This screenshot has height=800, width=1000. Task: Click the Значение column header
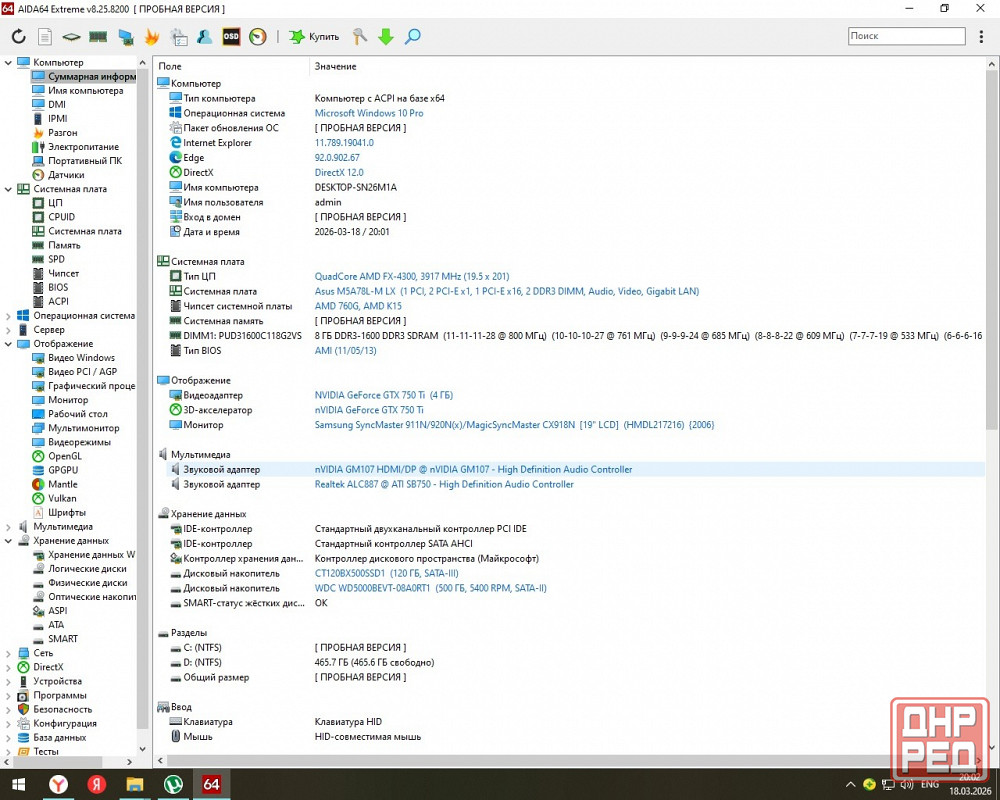click(x=335, y=66)
